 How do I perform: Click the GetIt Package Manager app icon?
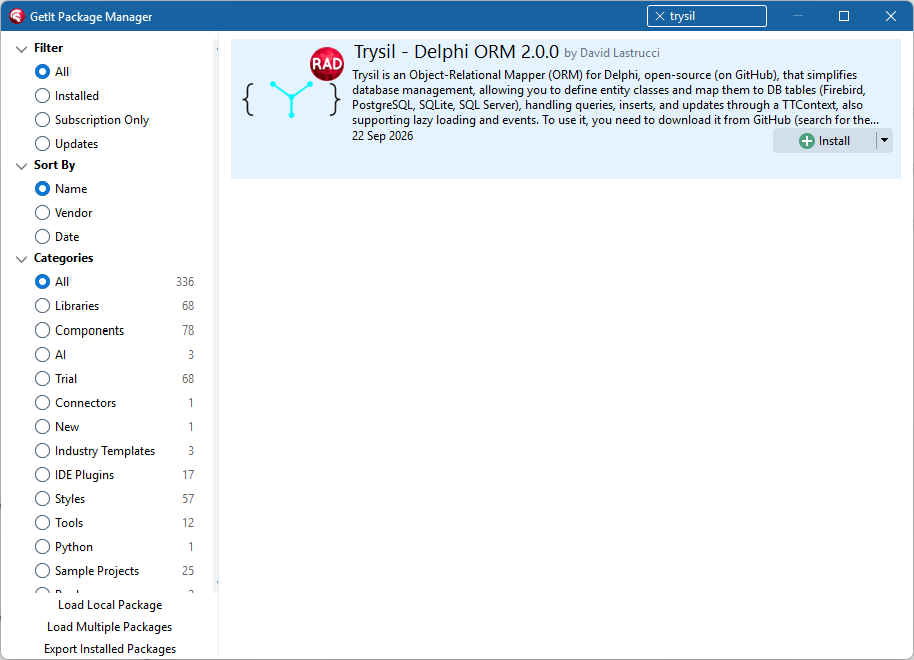coord(16,16)
